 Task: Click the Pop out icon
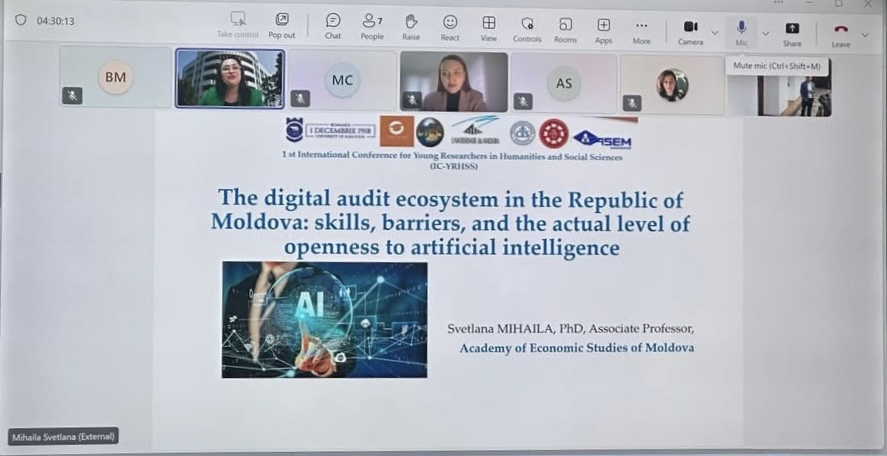282,25
